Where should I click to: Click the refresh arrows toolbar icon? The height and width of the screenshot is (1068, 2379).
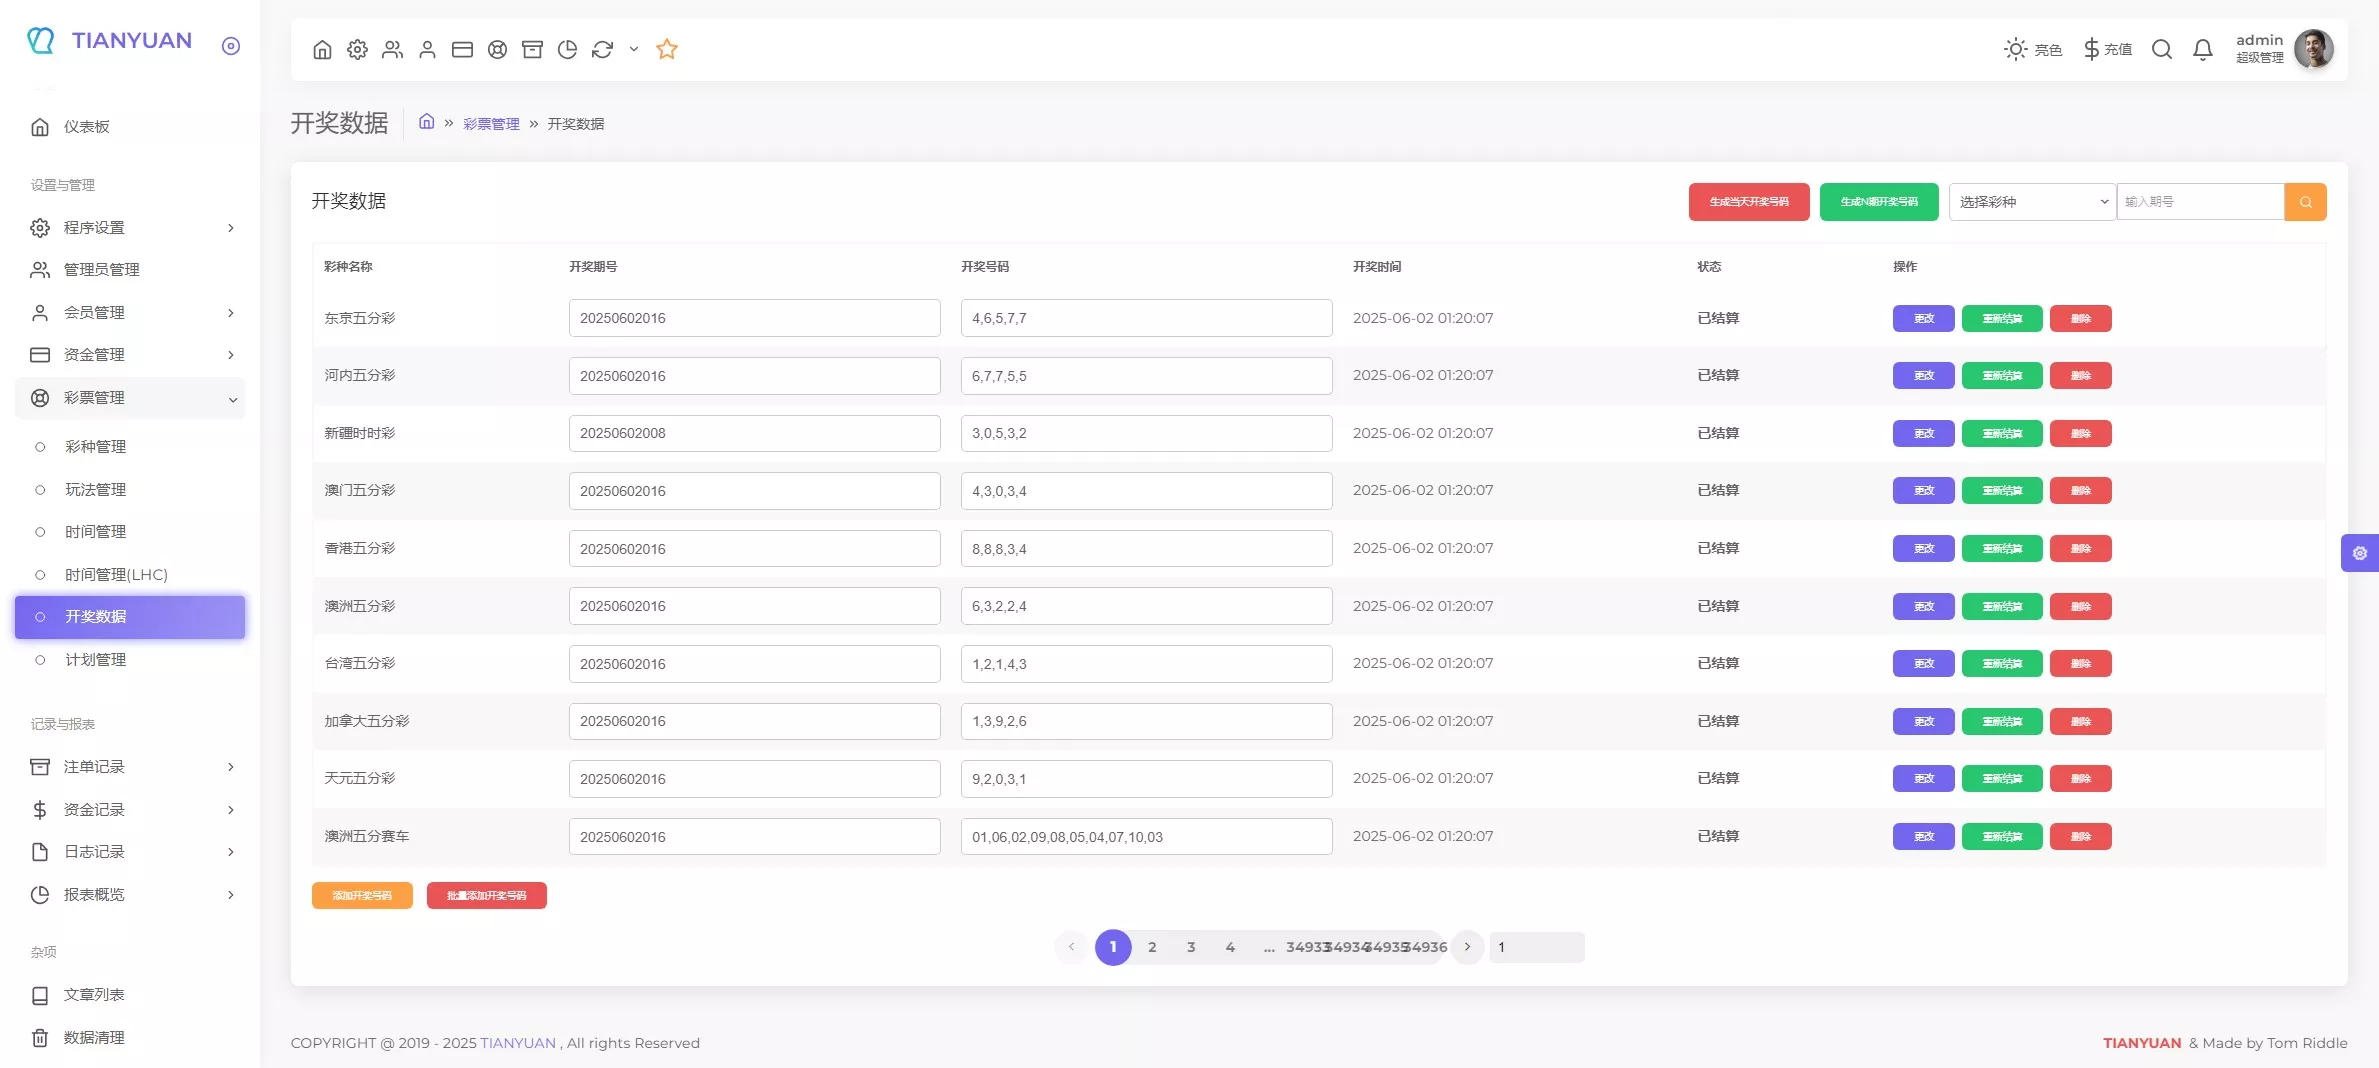[x=602, y=49]
